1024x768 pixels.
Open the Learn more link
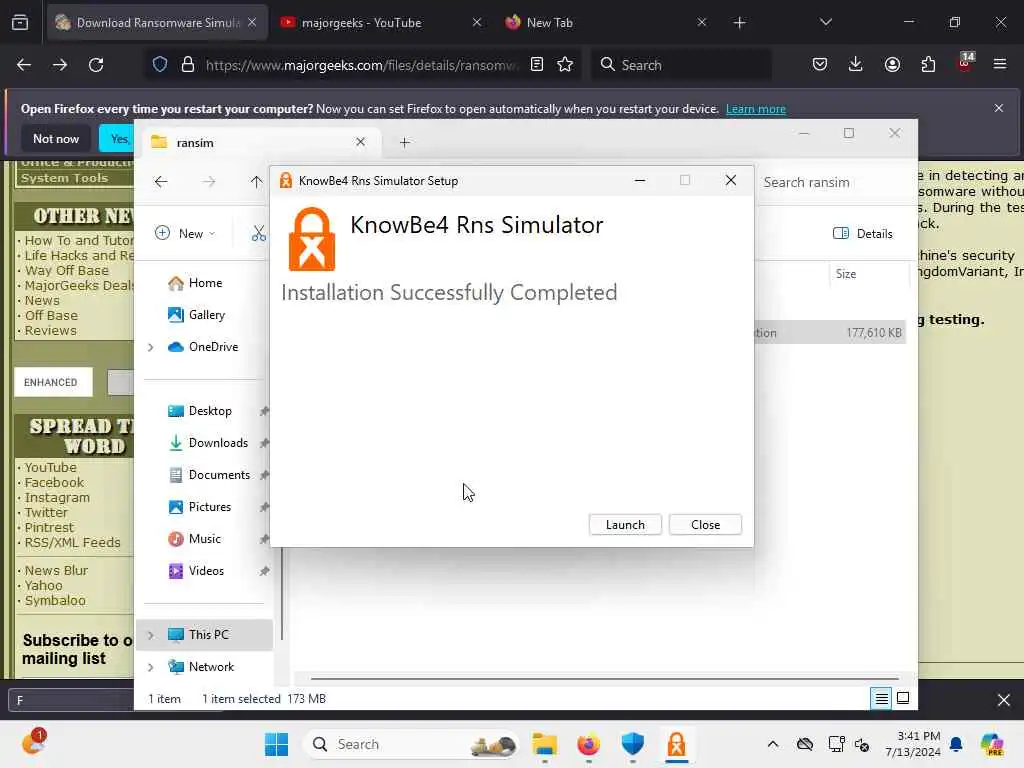click(x=756, y=109)
